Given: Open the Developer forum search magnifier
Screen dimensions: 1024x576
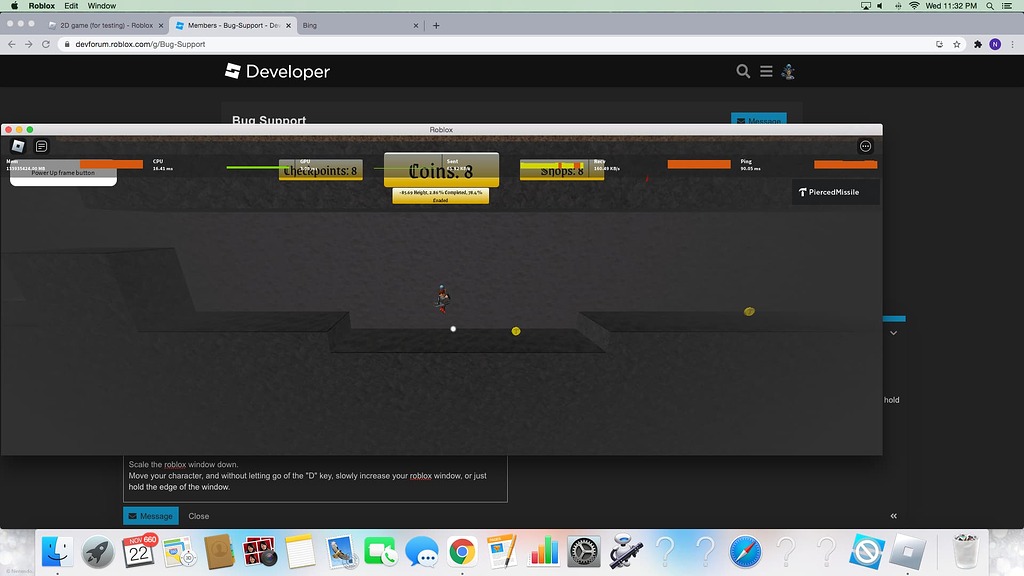Looking at the screenshot, I should tap(743, 71).
